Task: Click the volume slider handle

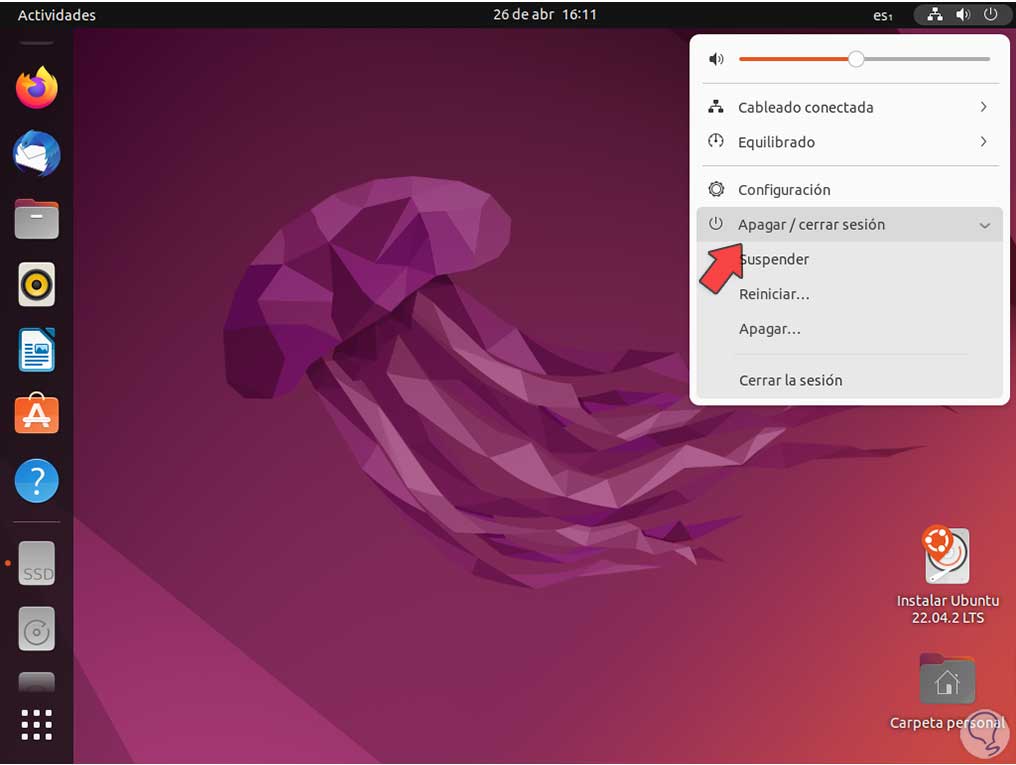Action: pos(856,59)
